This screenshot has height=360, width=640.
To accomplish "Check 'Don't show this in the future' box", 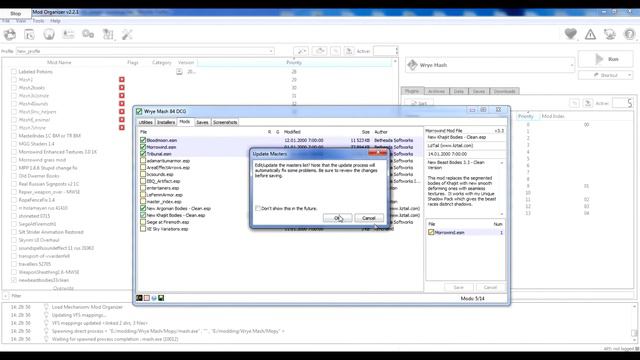I will [x=258, y=208].
